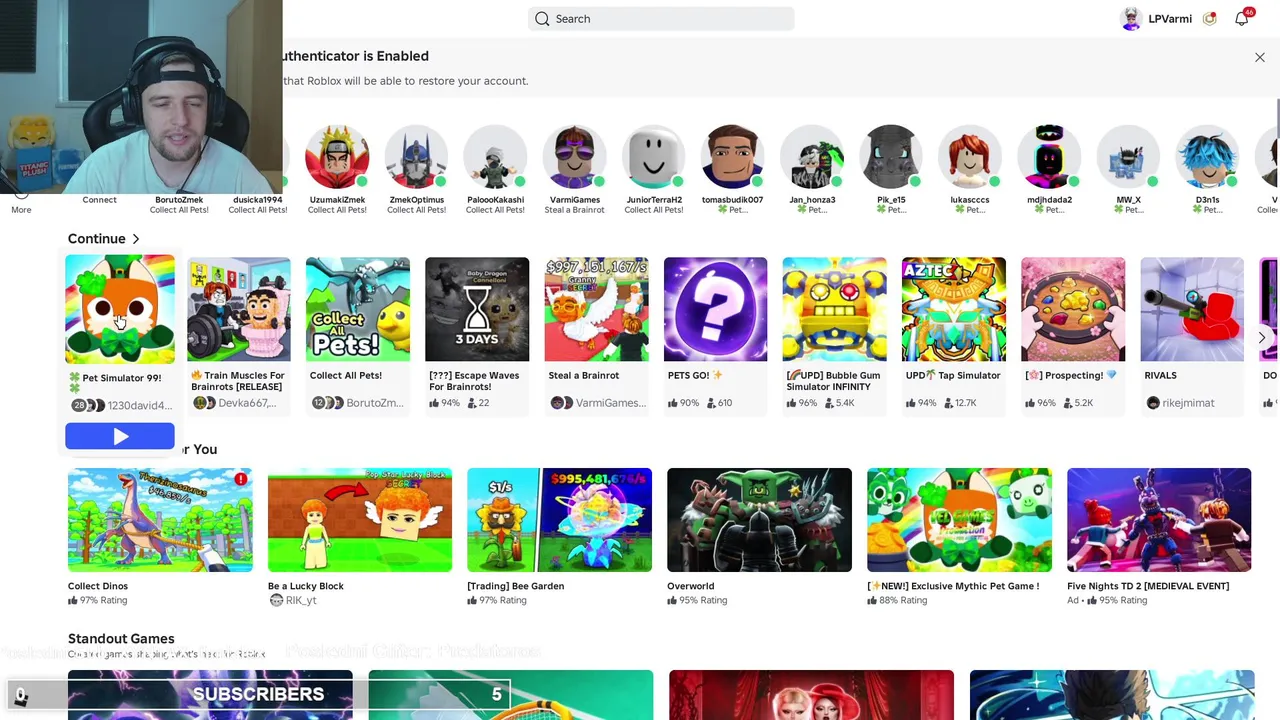Image resolution: width=1280 pixels, height=720 pixels.
Task: Open UzumakiZmek friend avatar
Action: 337,158
